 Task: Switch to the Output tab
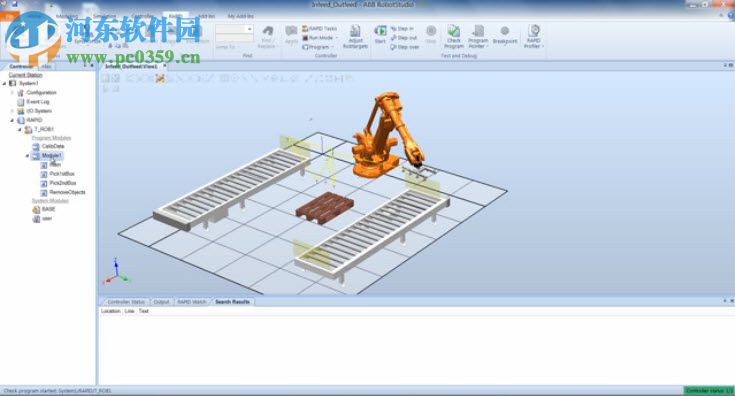pos(161,302)
